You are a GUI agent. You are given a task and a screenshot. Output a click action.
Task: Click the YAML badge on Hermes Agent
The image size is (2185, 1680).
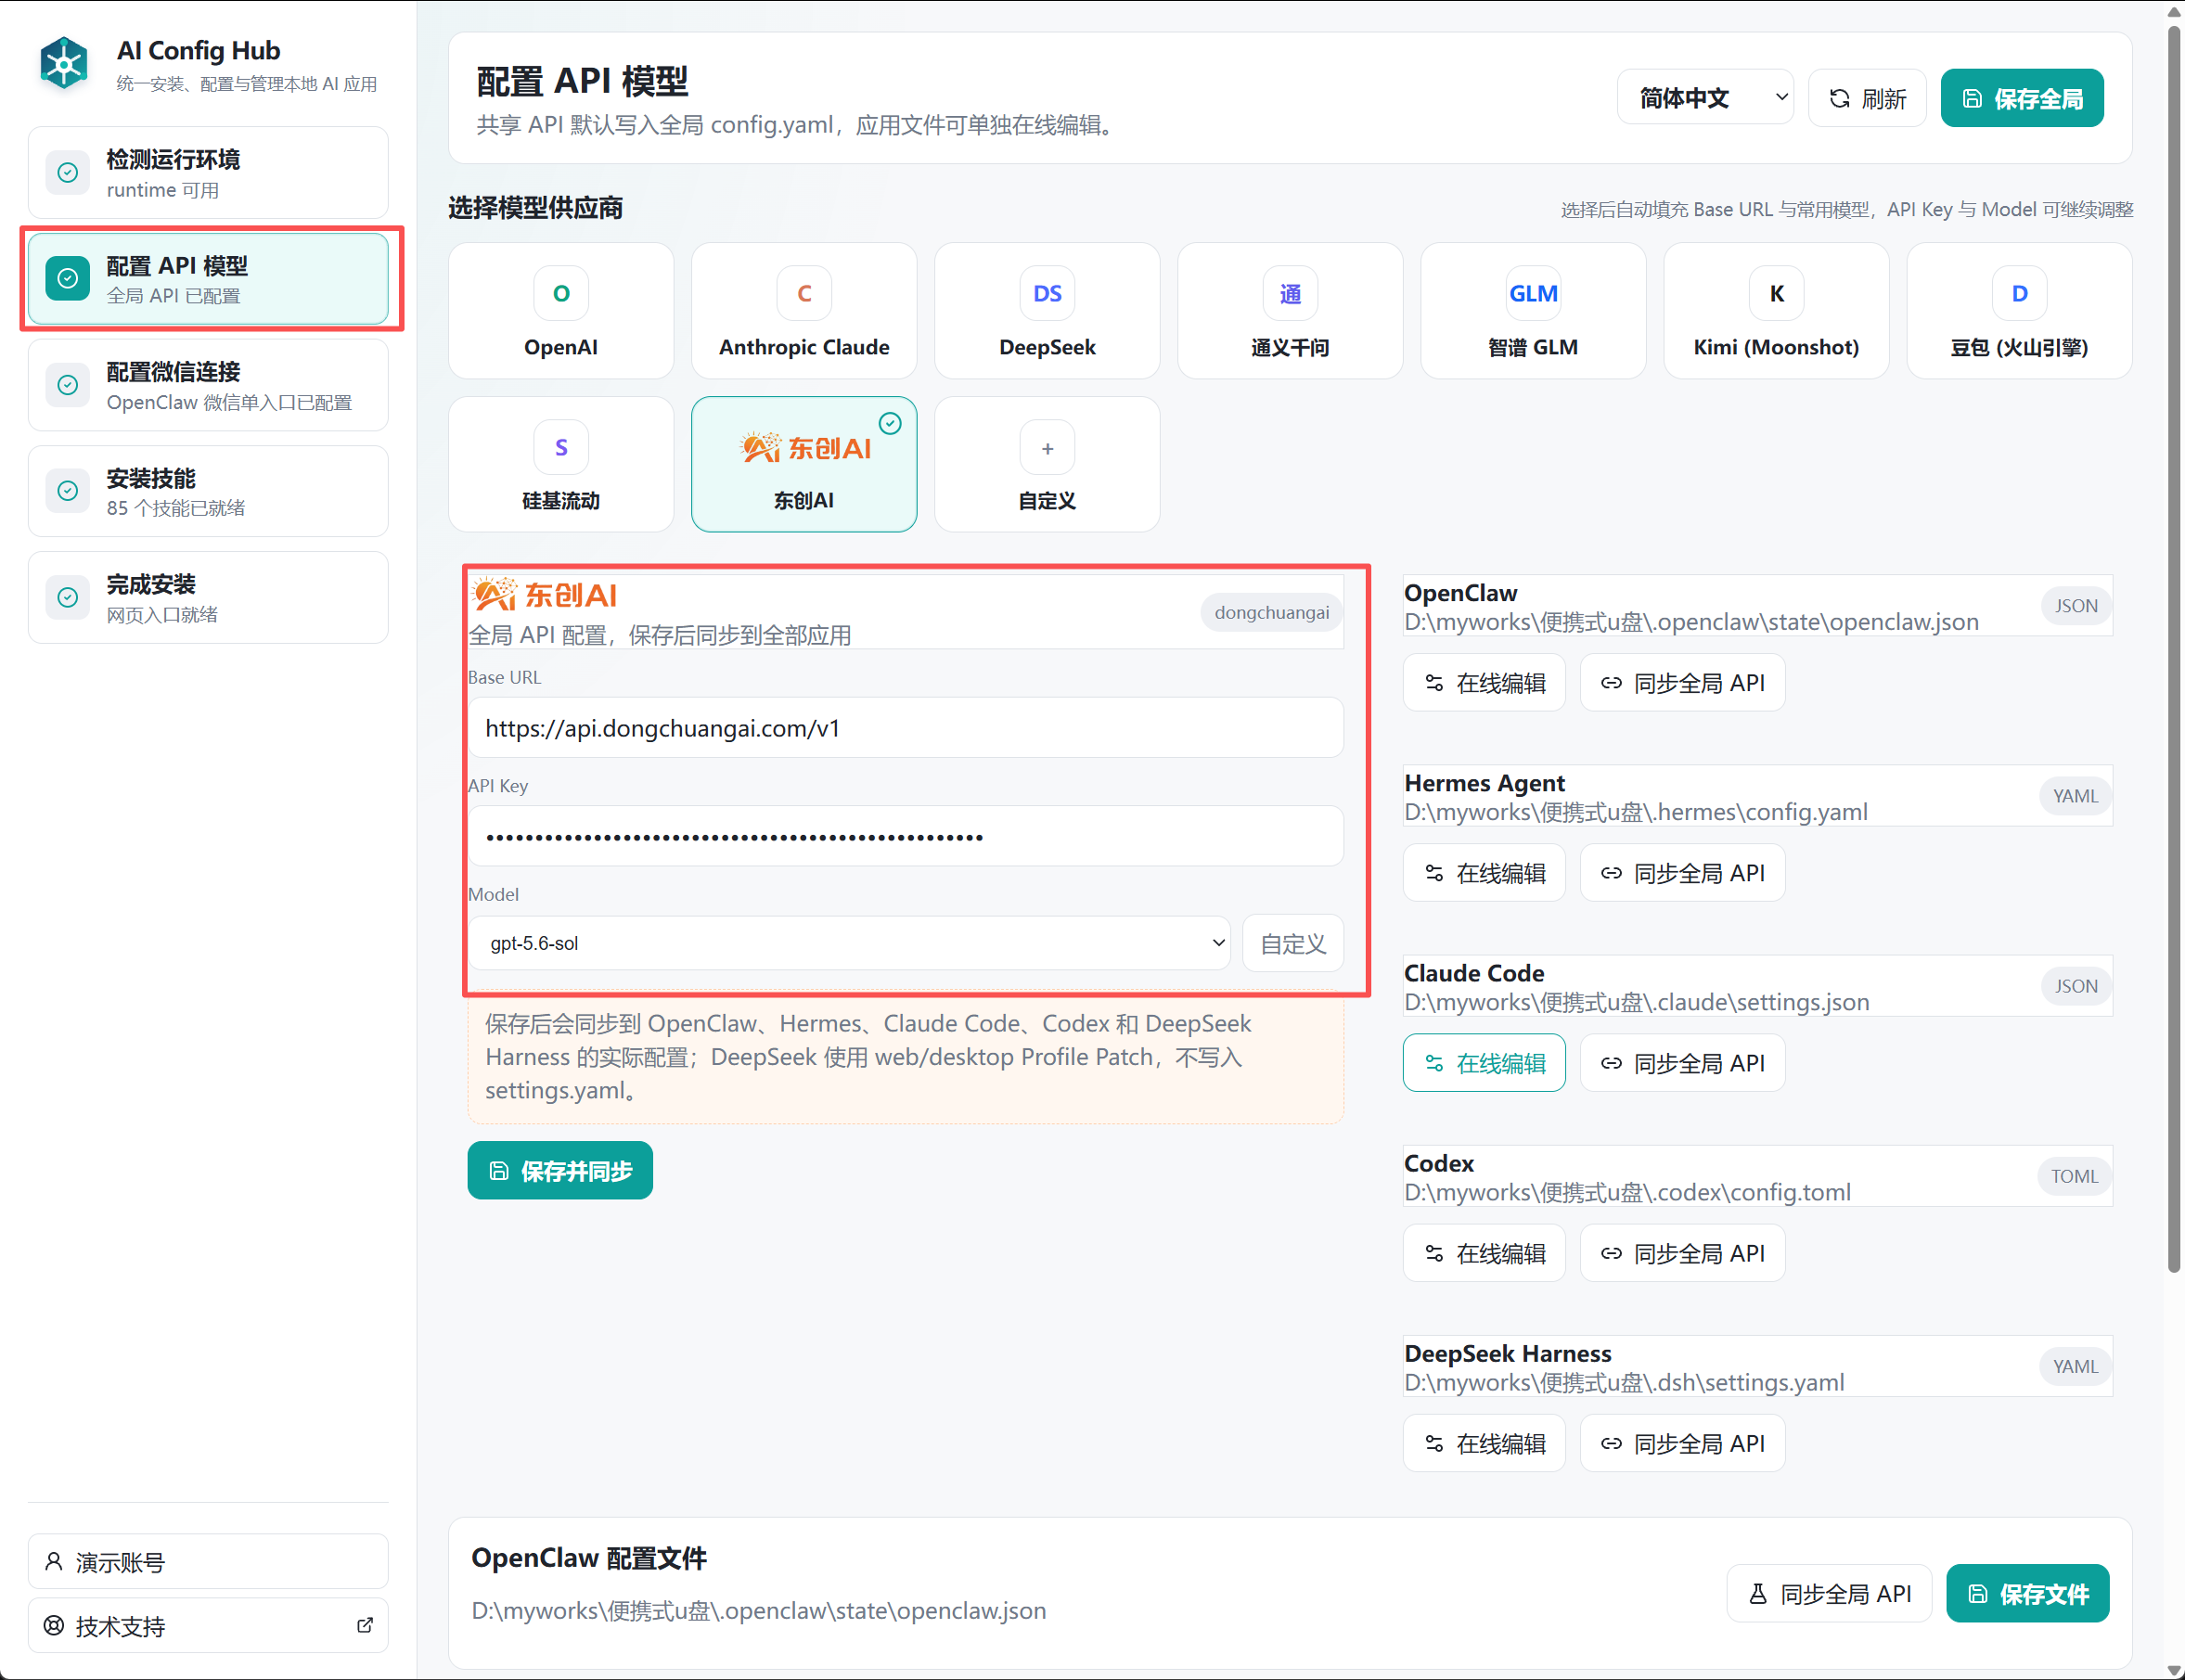pos(2075,796)
